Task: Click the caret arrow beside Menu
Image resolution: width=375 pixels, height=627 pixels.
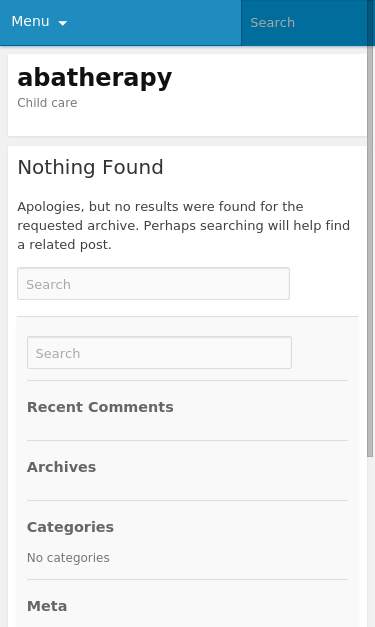Action: (x=62, y=23)
